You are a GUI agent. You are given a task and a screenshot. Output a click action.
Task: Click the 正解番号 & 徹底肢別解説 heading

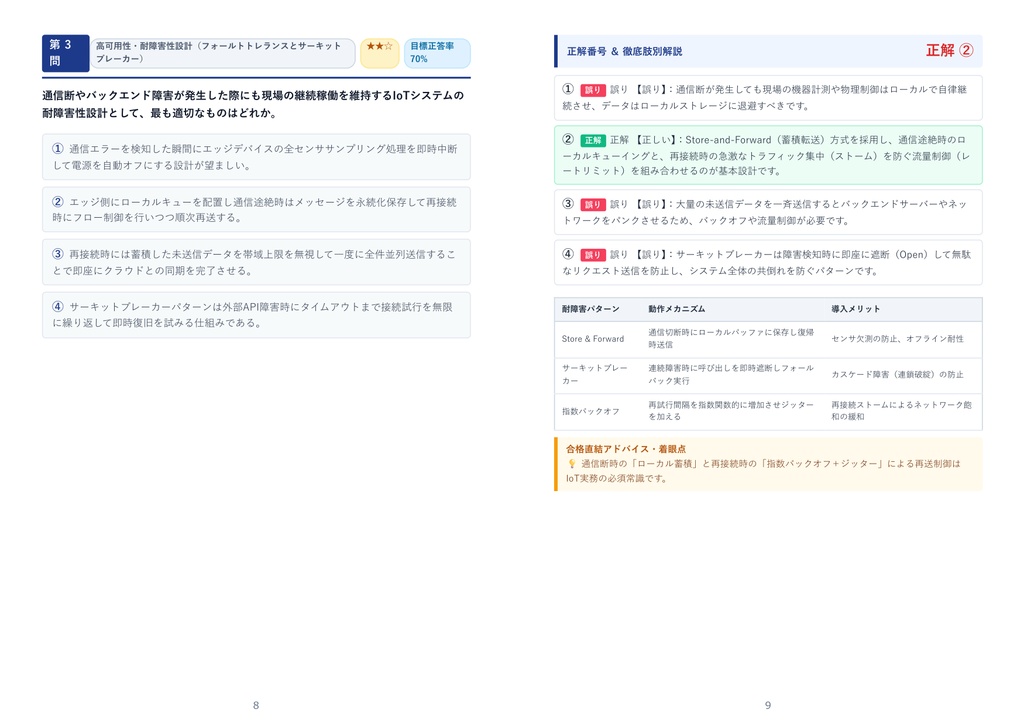click(624, 51)
